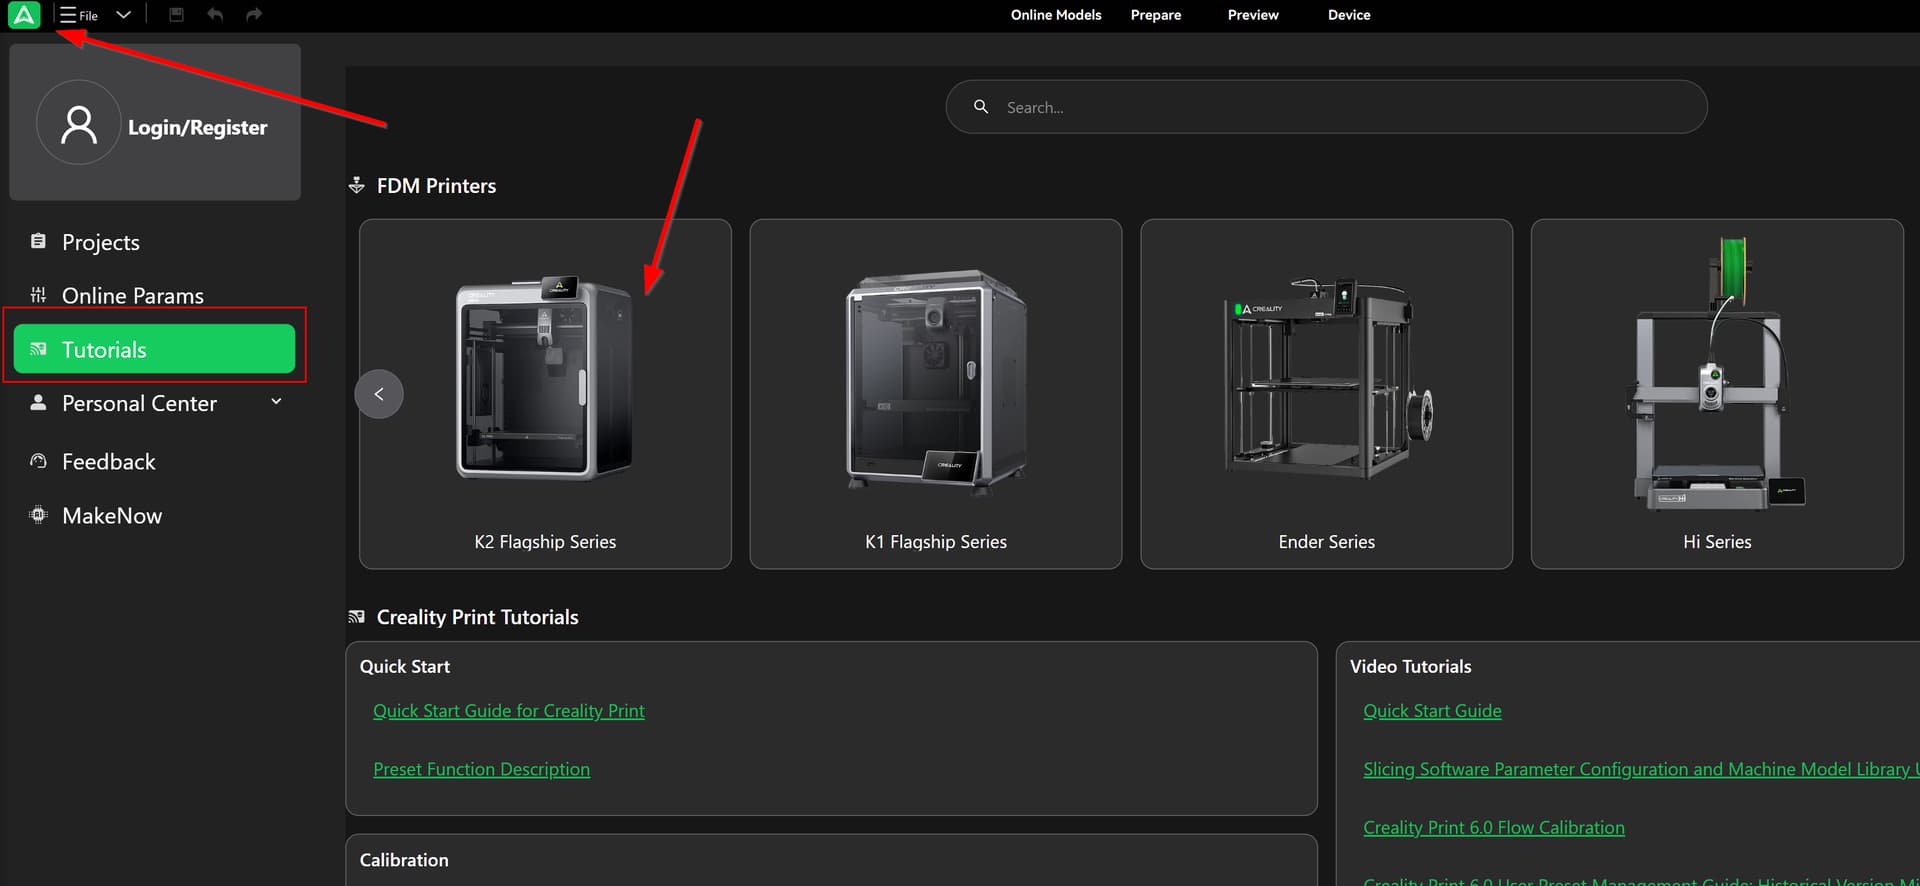Click the undo arrow icon
The image size is (1920, 886).
(x=215, y=15)
